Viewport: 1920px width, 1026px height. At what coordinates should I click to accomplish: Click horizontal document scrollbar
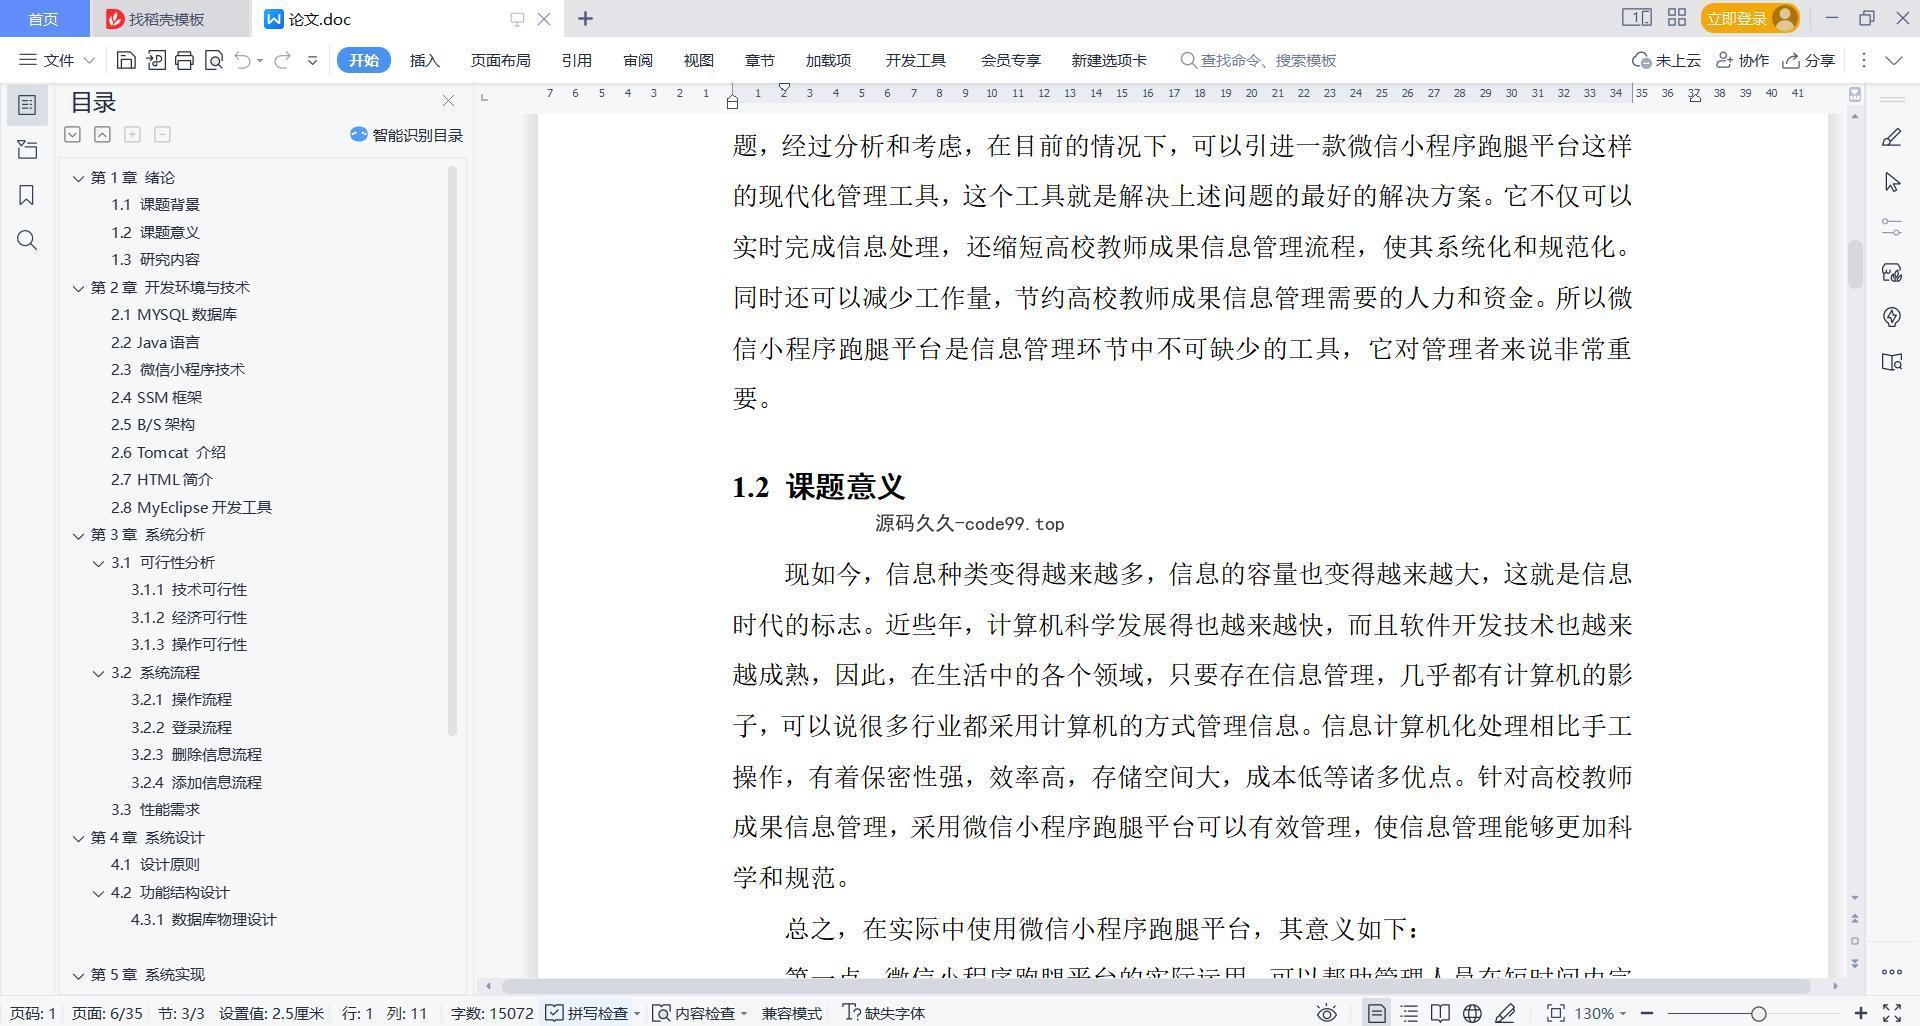coord(1157,986)
